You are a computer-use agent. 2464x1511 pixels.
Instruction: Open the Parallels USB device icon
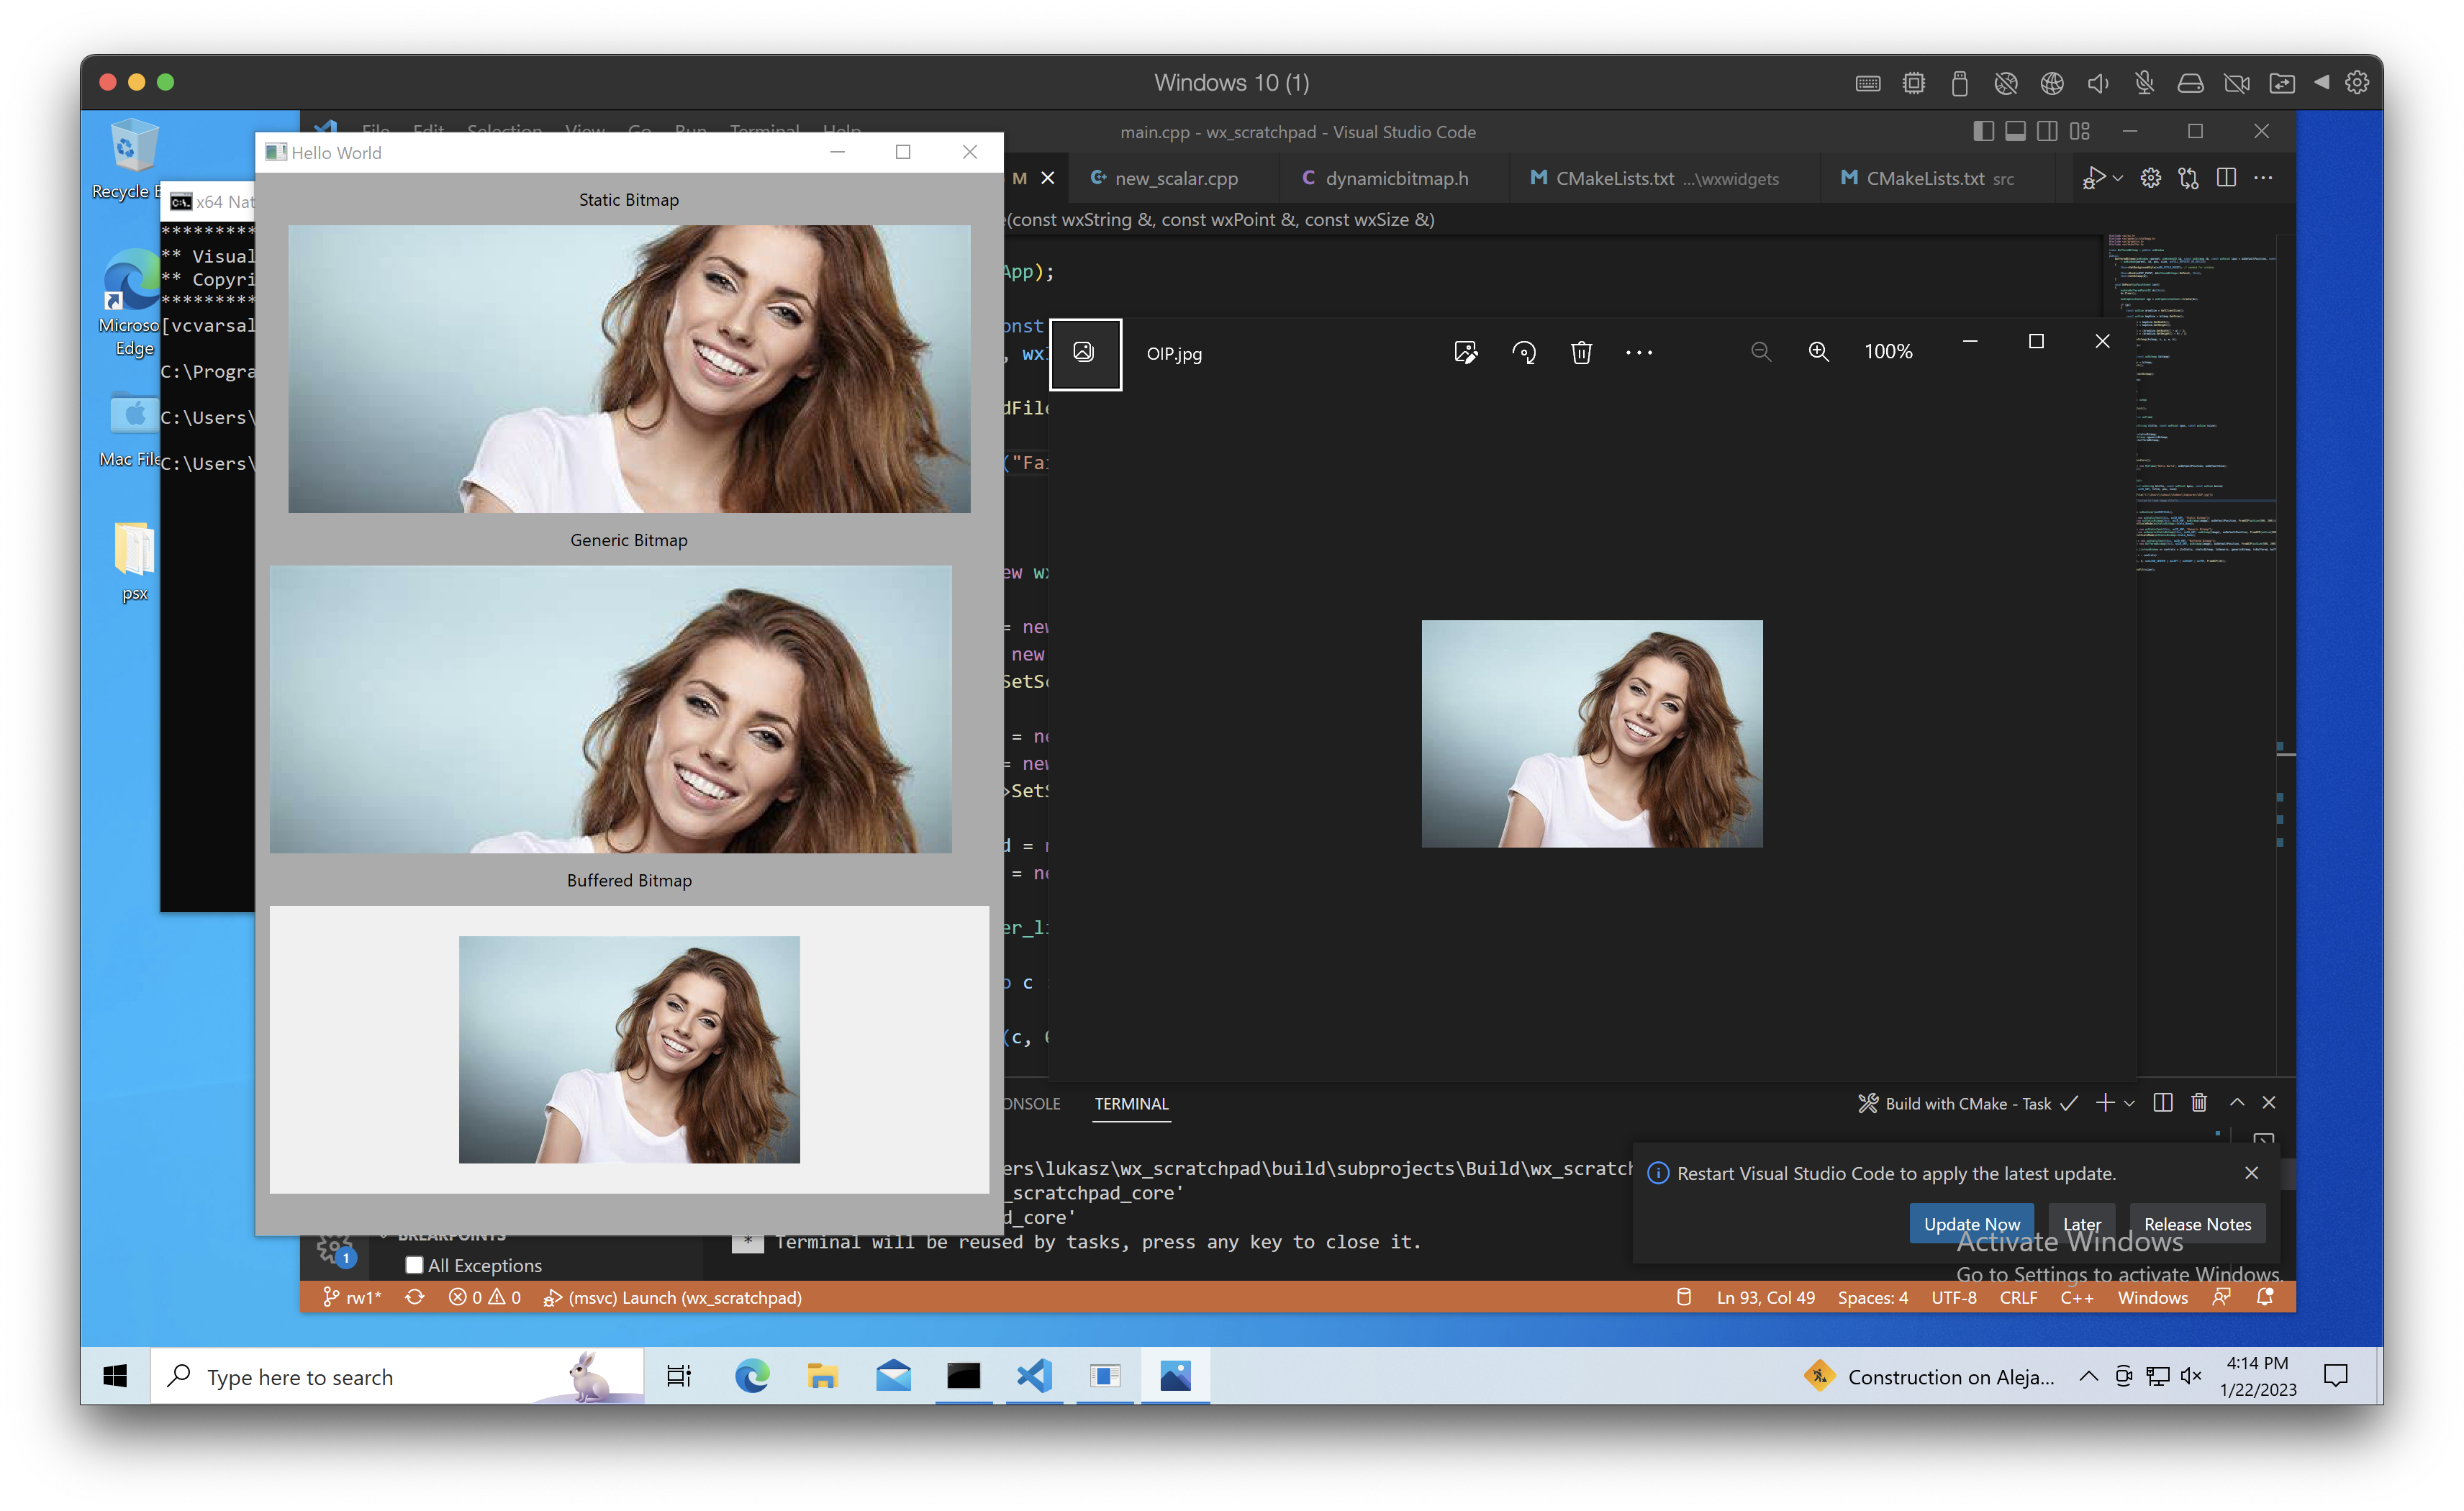click(x=1959, y=83)
